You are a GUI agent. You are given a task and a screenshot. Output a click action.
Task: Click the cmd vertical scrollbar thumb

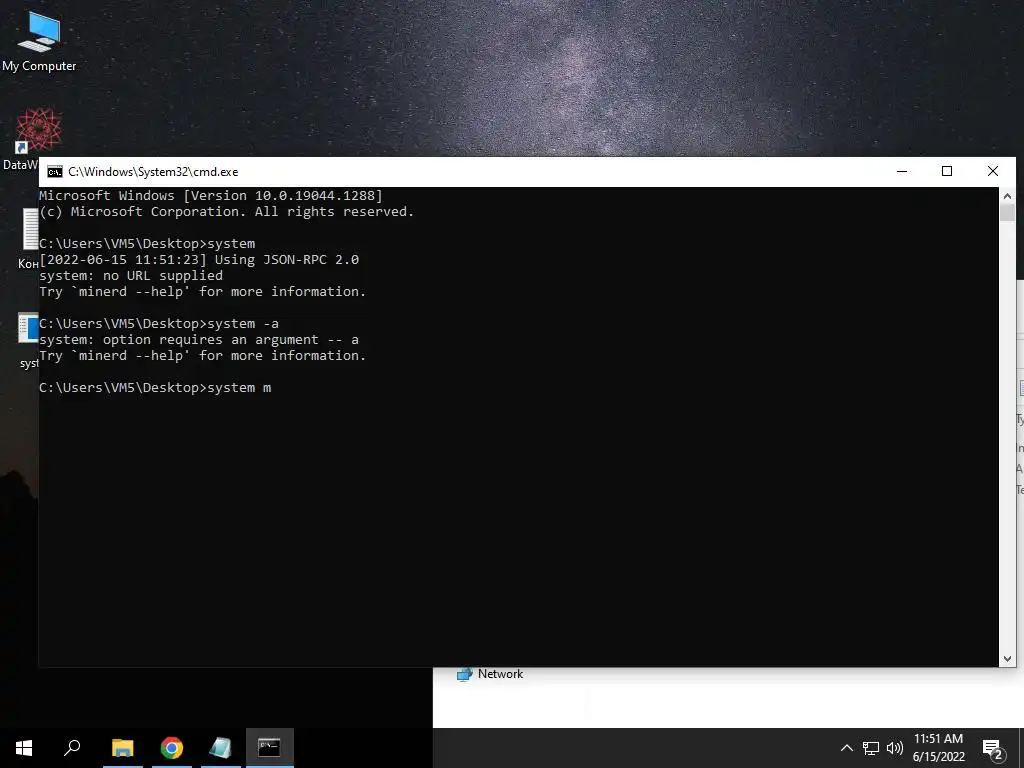click(1007, 212)
